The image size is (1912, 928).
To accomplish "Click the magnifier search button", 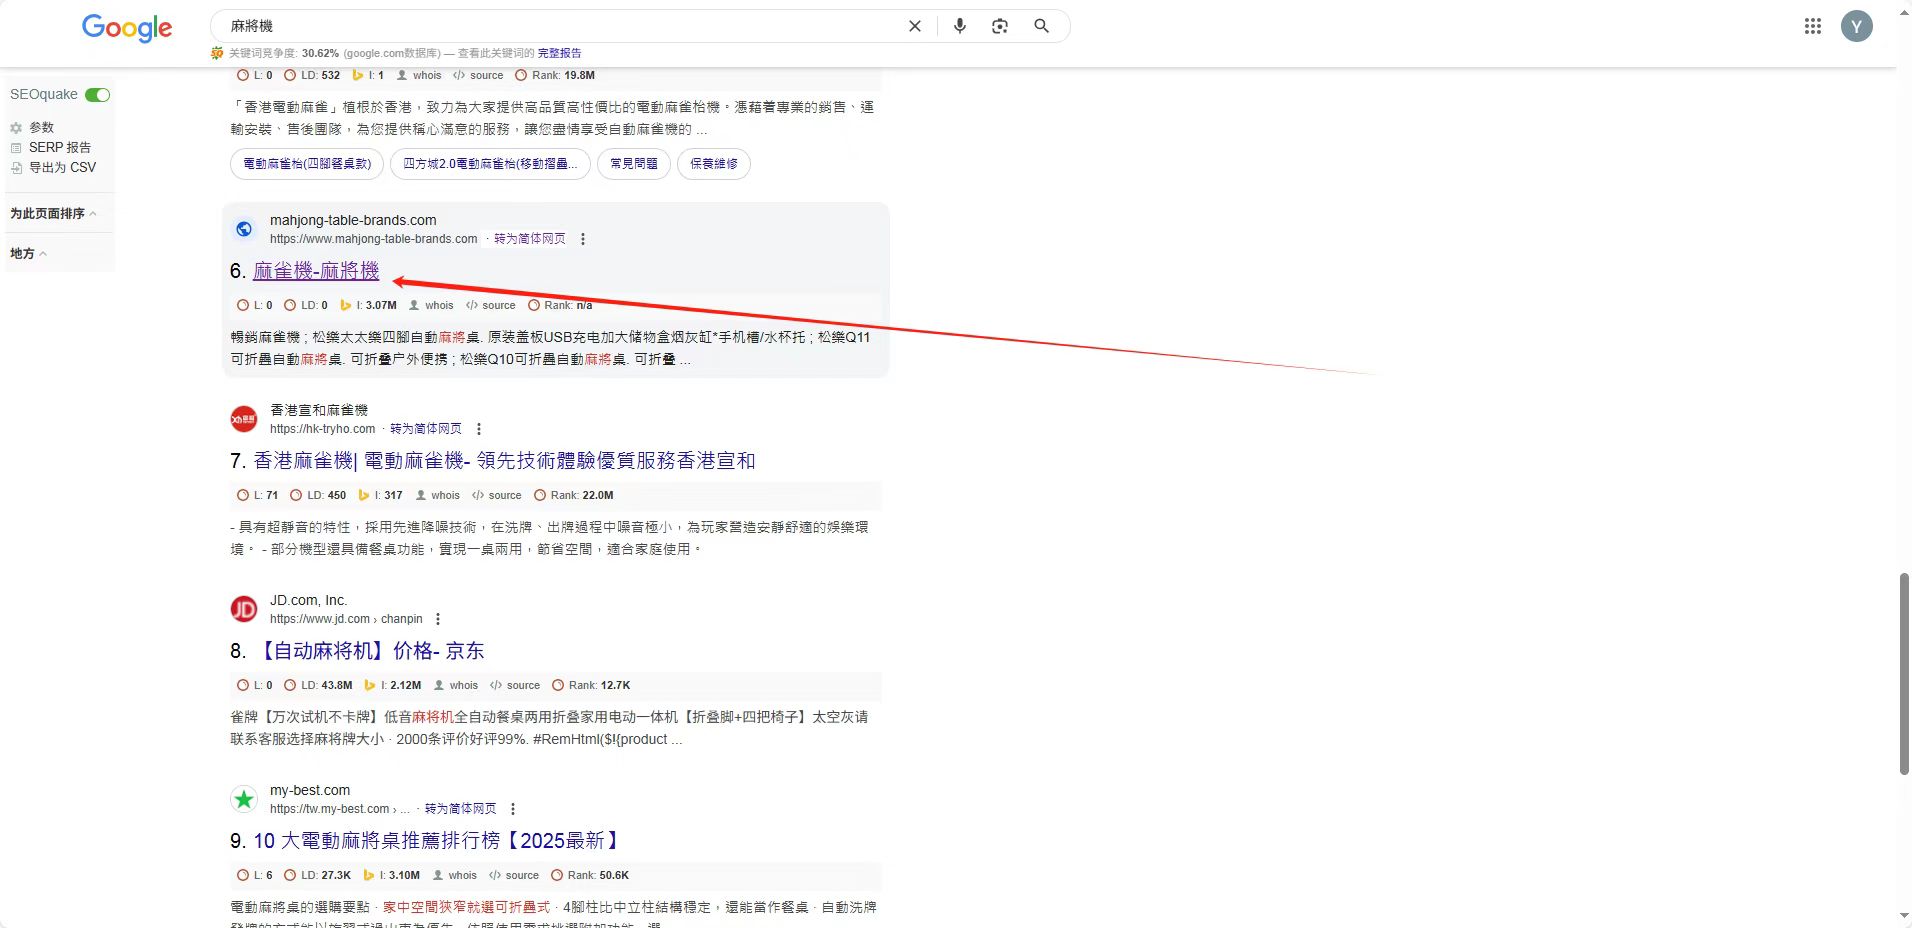I will pyautogui.click(x=1041, y=26).
